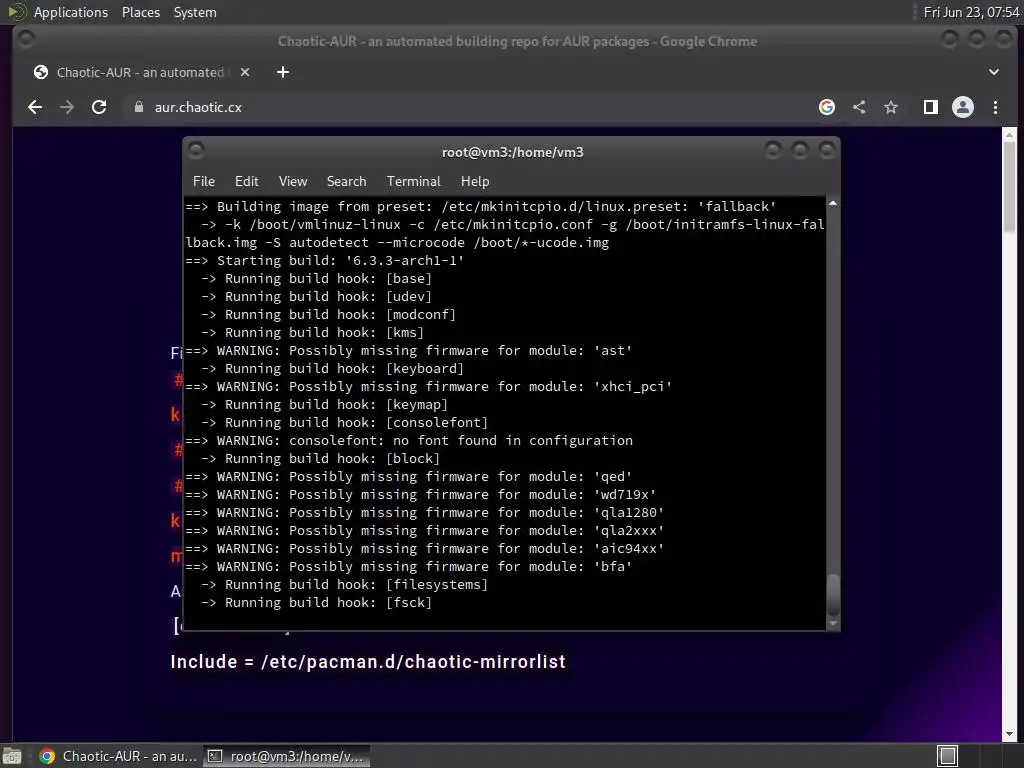
Task: Go forward in Chrome
Action: point(67,107)
